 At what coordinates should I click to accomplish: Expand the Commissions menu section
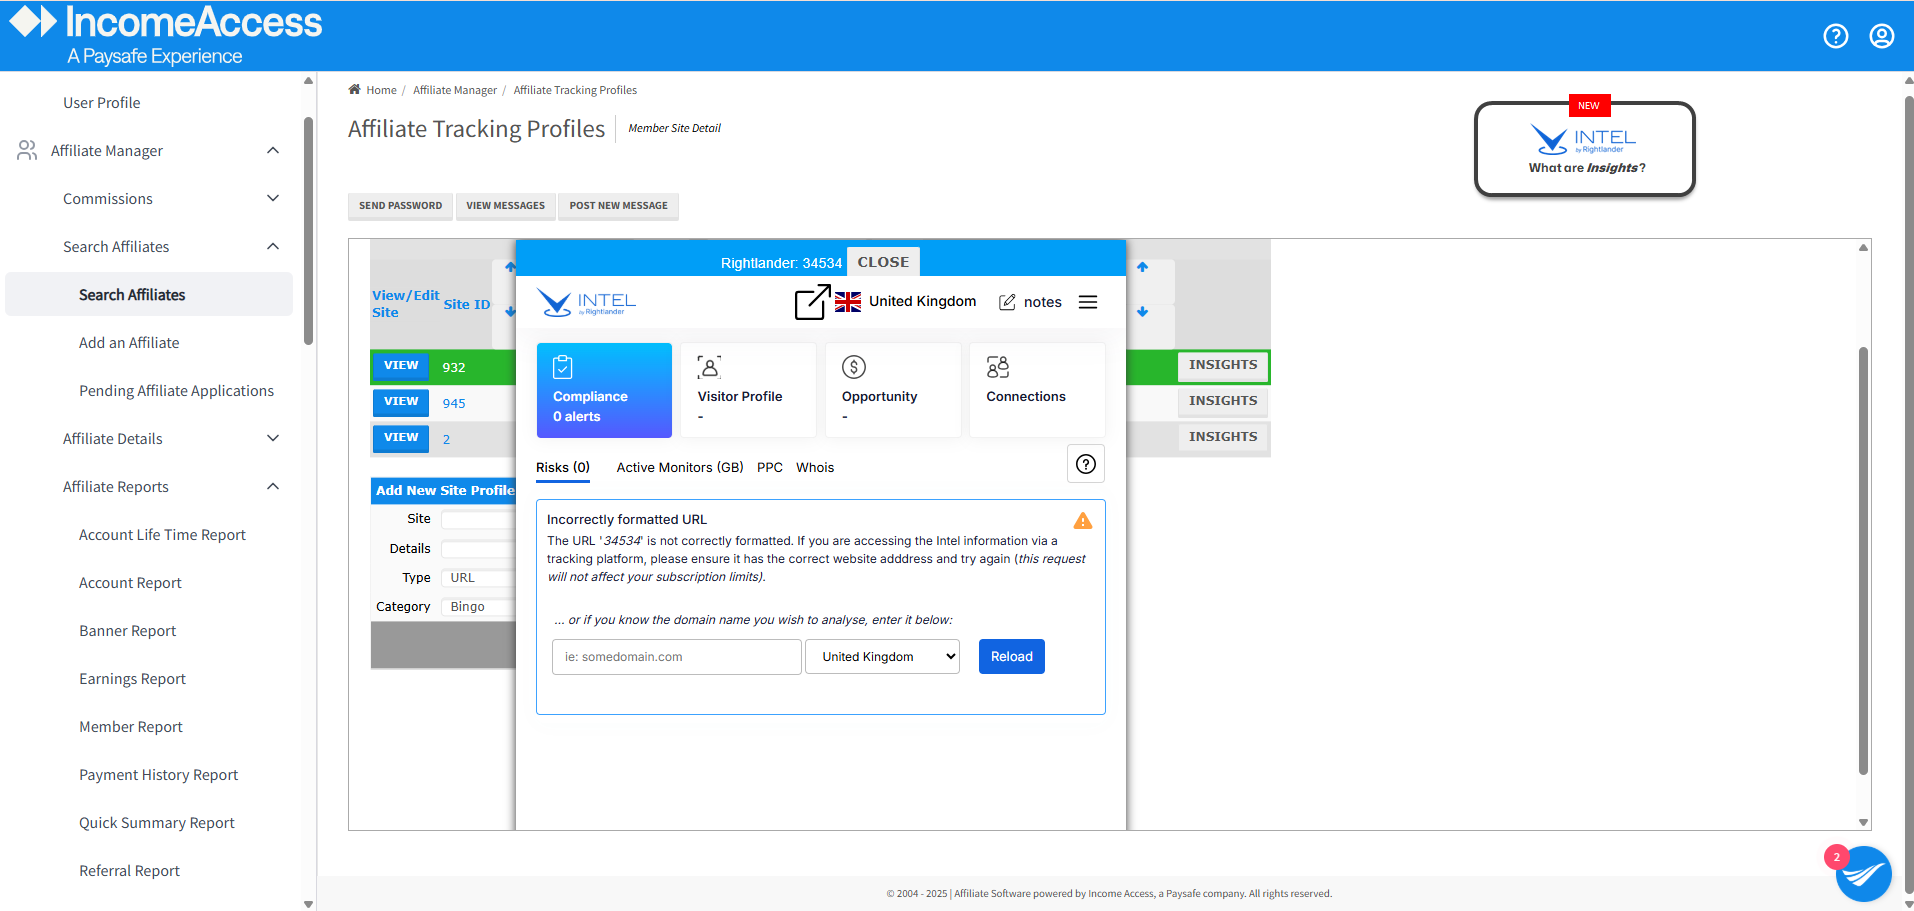click(272, 198)
